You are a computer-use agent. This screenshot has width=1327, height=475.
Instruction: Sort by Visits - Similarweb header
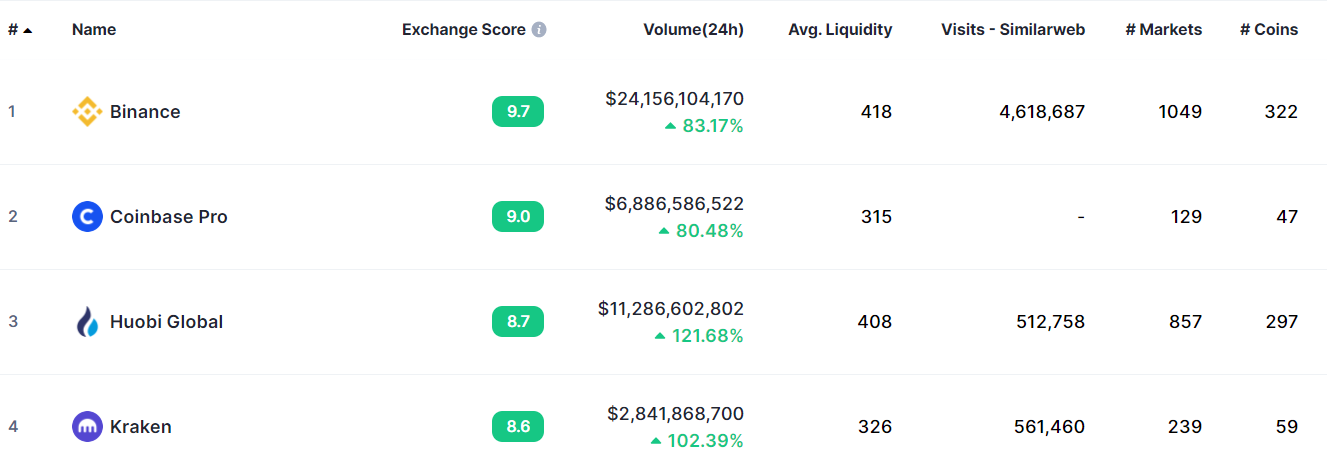tap(1012, 30)
